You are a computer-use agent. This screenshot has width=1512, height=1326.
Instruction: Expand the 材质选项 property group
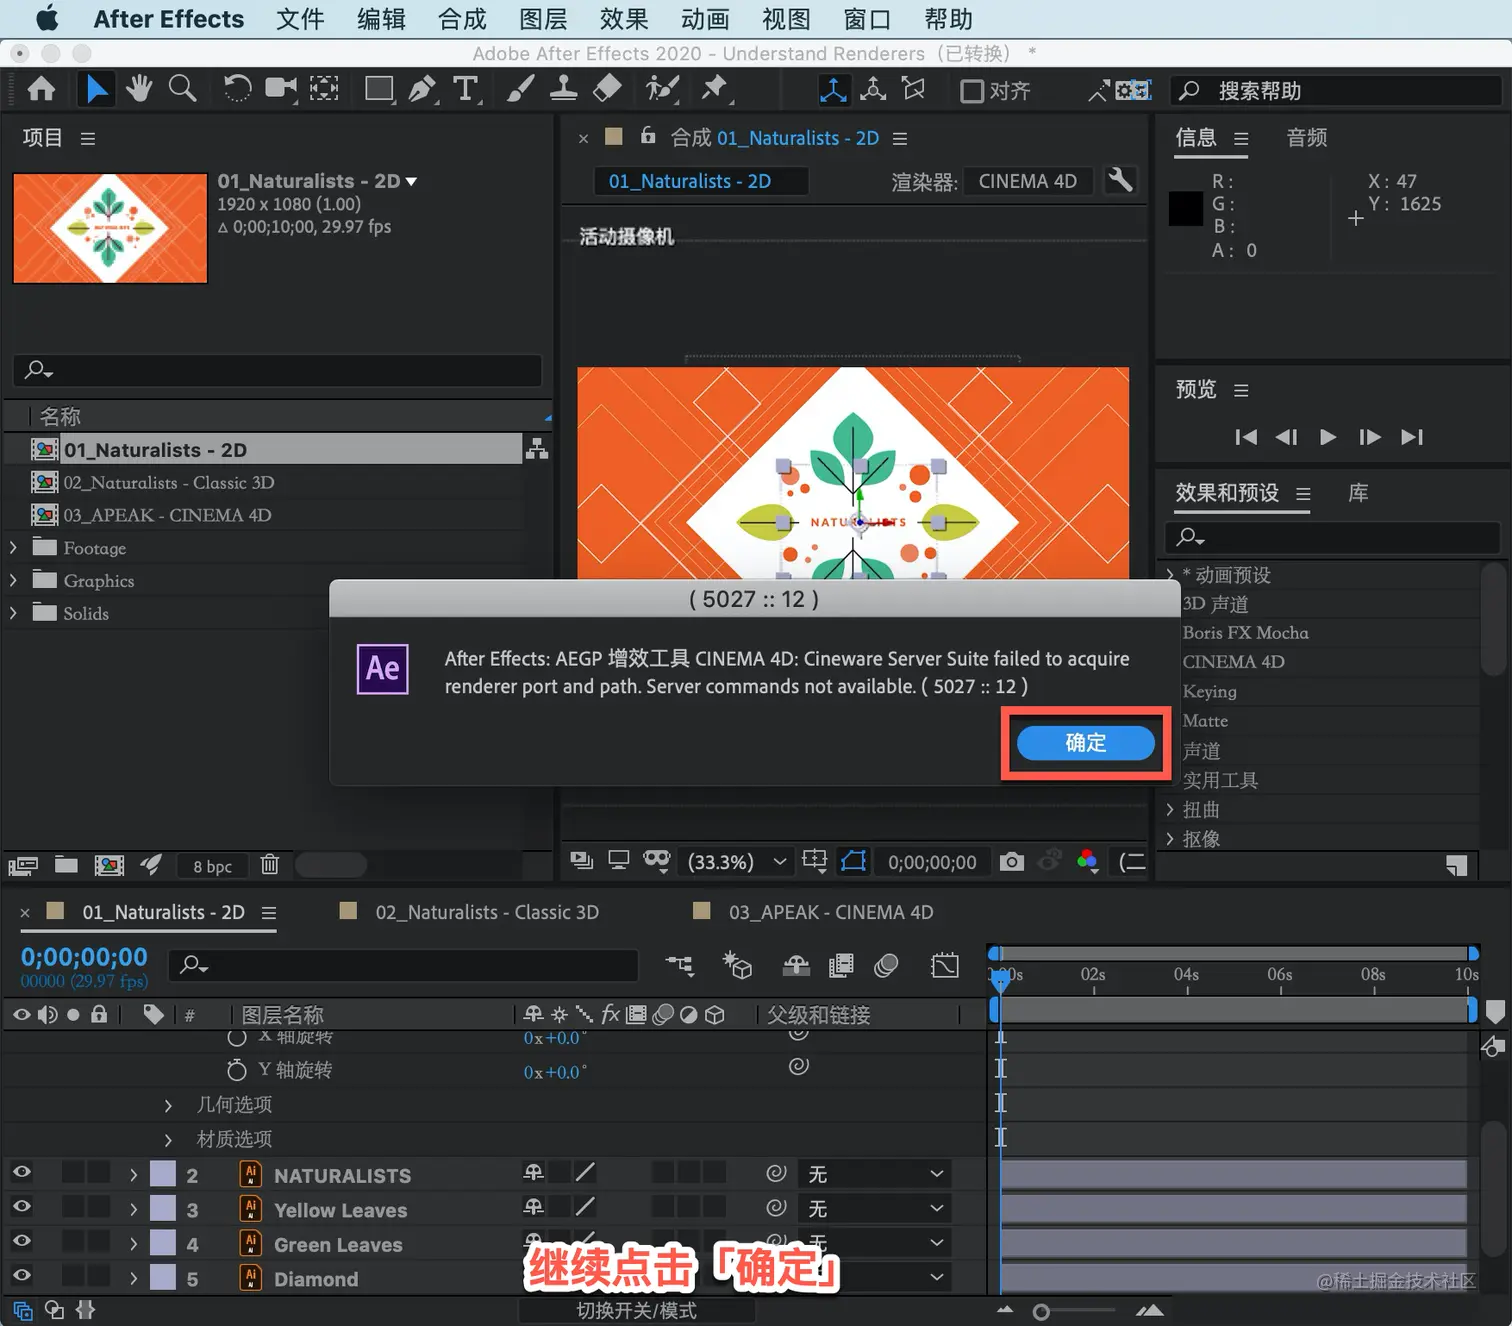(168, 1140)
